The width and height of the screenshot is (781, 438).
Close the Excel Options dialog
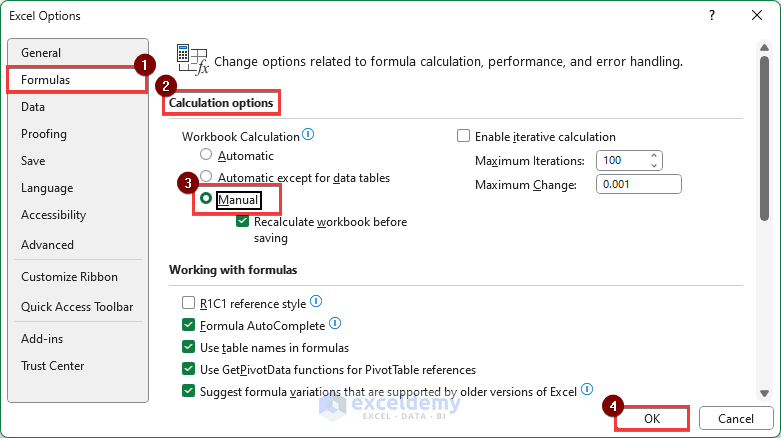click(x=757, y=16)
